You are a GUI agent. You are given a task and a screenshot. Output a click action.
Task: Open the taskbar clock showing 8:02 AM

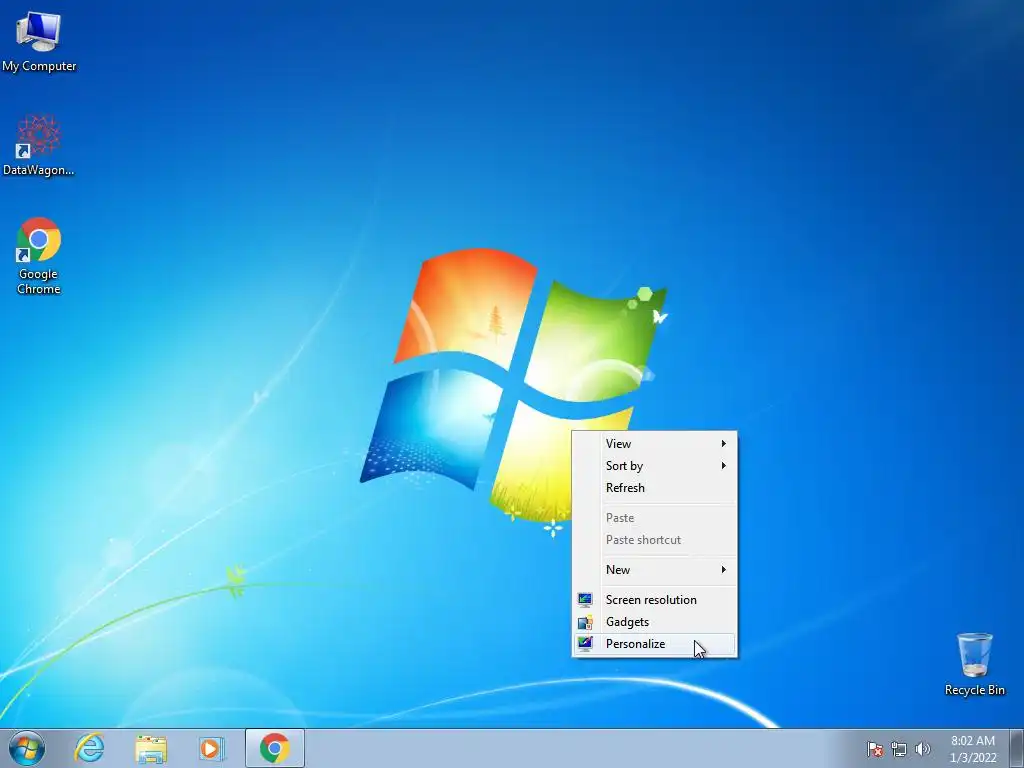(x=973, y=749)
